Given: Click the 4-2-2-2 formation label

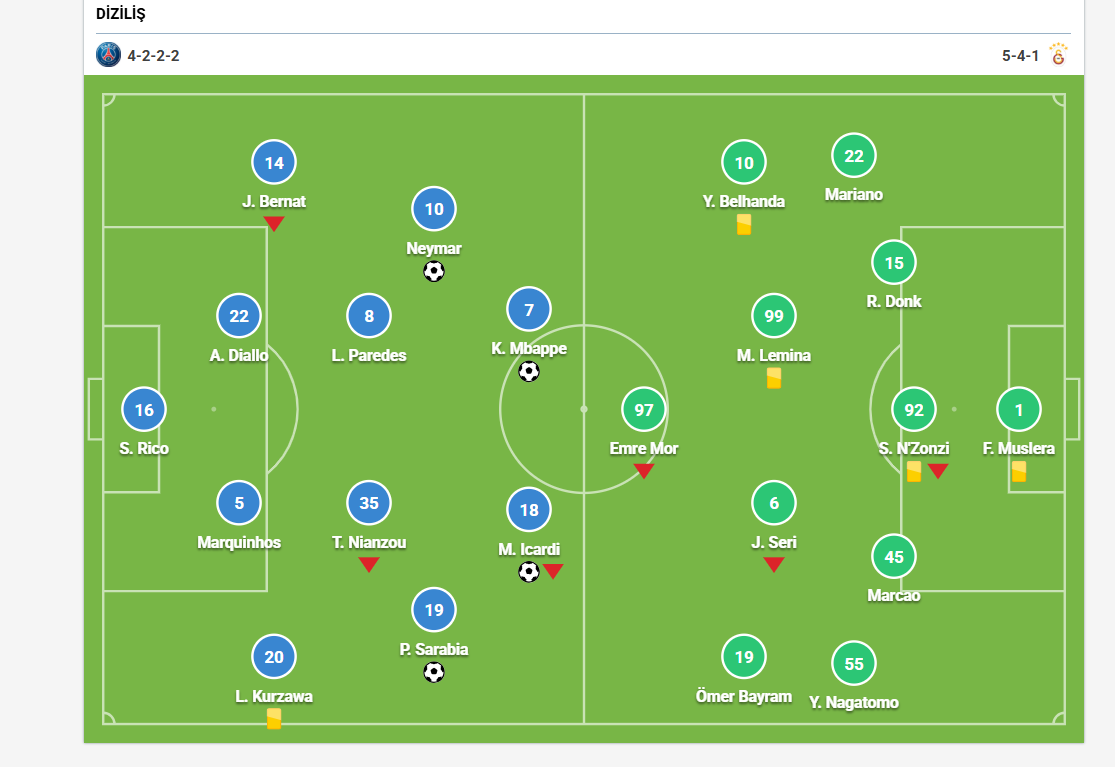Looking at the screenshot, I should [x=154, y=55].
